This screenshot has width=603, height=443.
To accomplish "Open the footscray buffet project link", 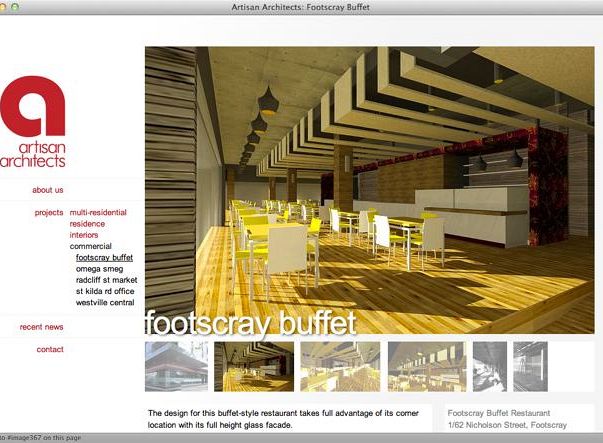I will click(104, 258).
